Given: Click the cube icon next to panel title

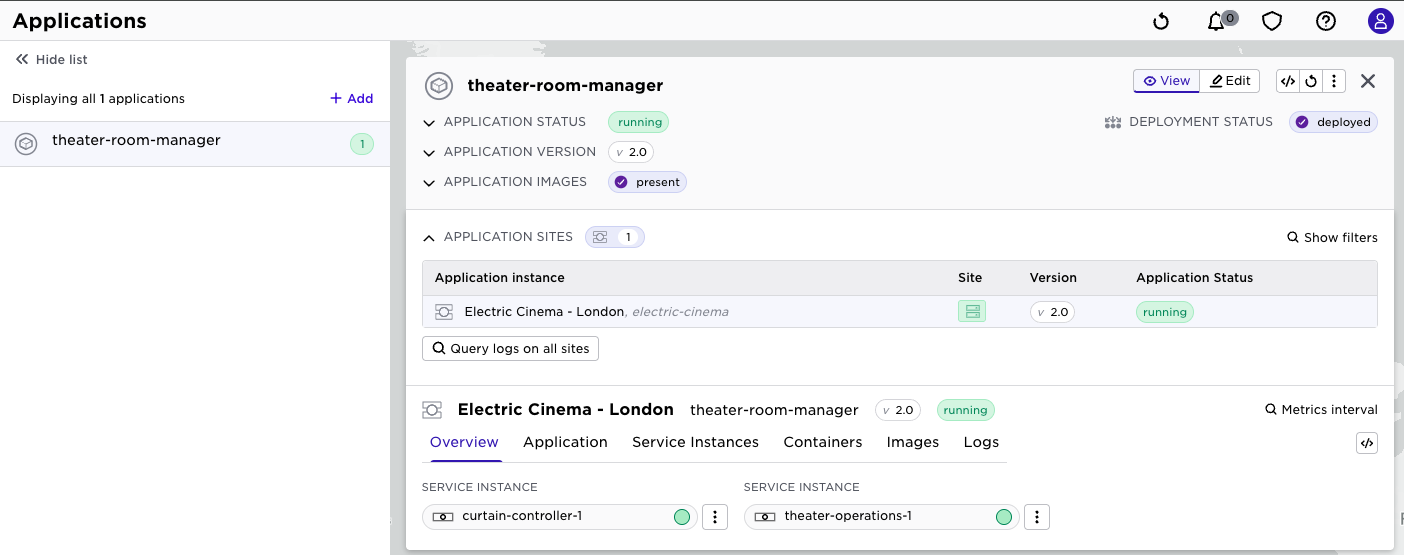Looking at the screenshot, I should click(439, 86).
